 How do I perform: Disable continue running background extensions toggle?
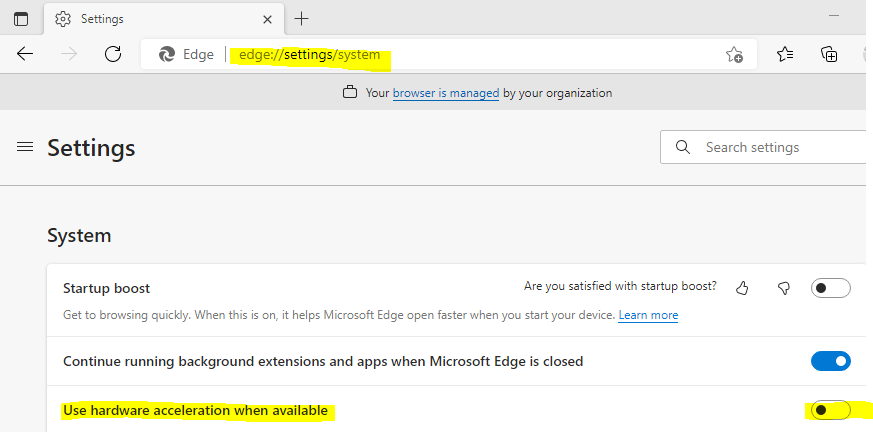831,361
